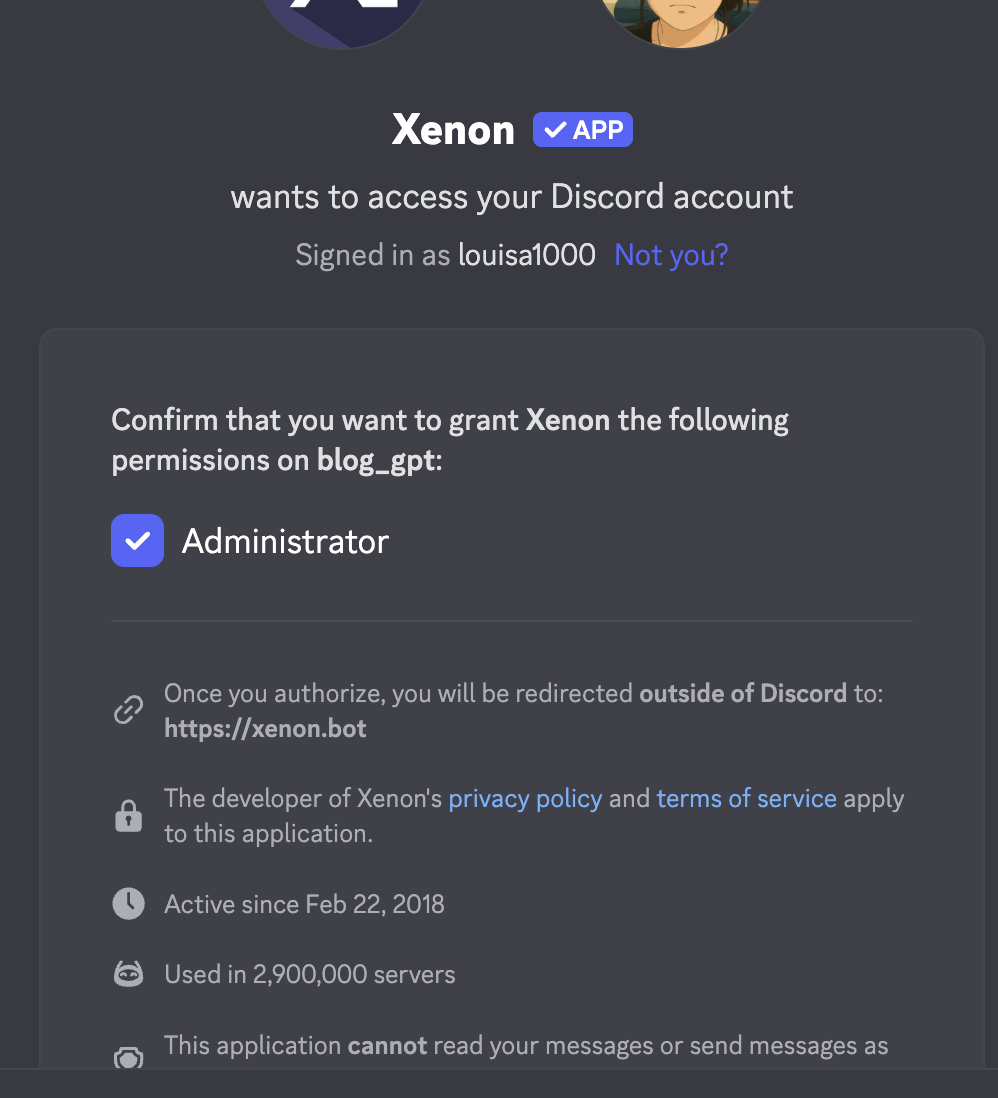The width and height of the screenshot is (998, 1098).
Task: Click the louisa1000 username text
Action: pyautogui.click(x=526, y=255)
